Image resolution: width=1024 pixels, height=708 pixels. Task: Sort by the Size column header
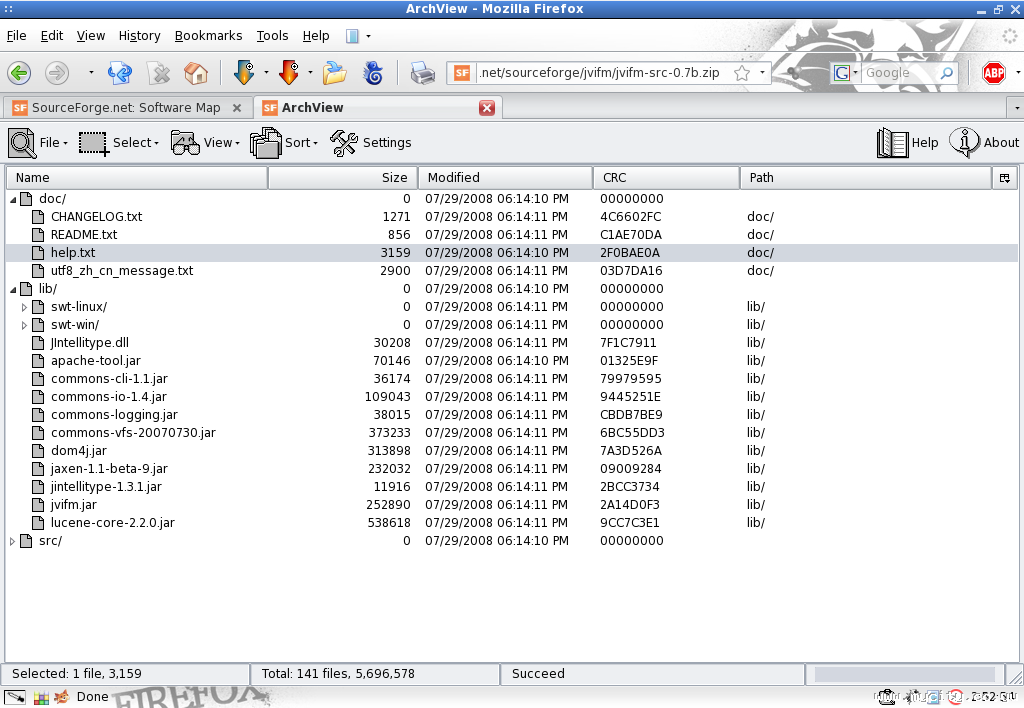[x=344, y=178]
